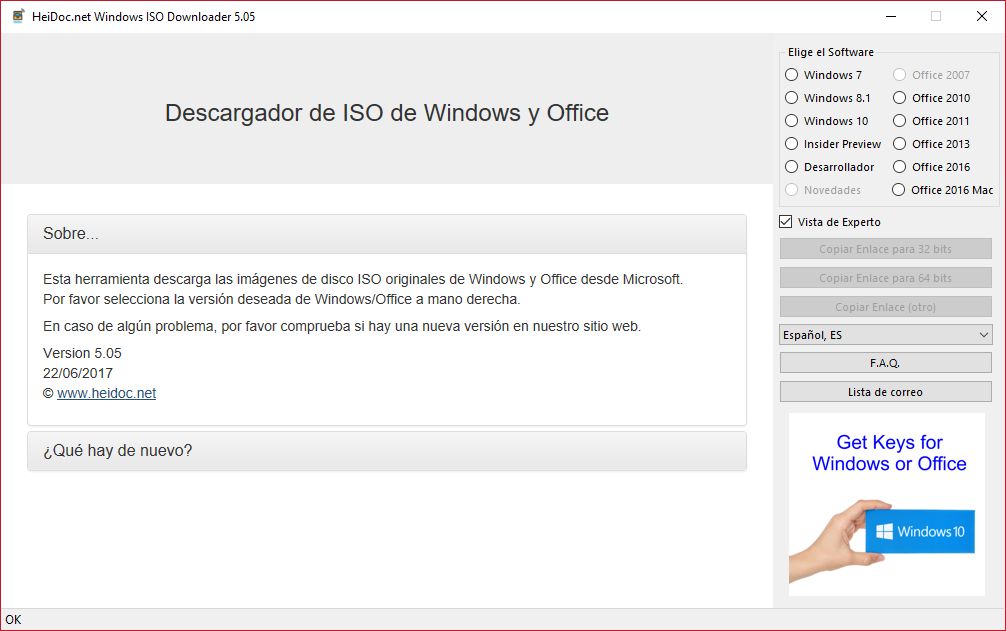
Task: Click the OK status bar text
Action: click(x=13, y=619)
